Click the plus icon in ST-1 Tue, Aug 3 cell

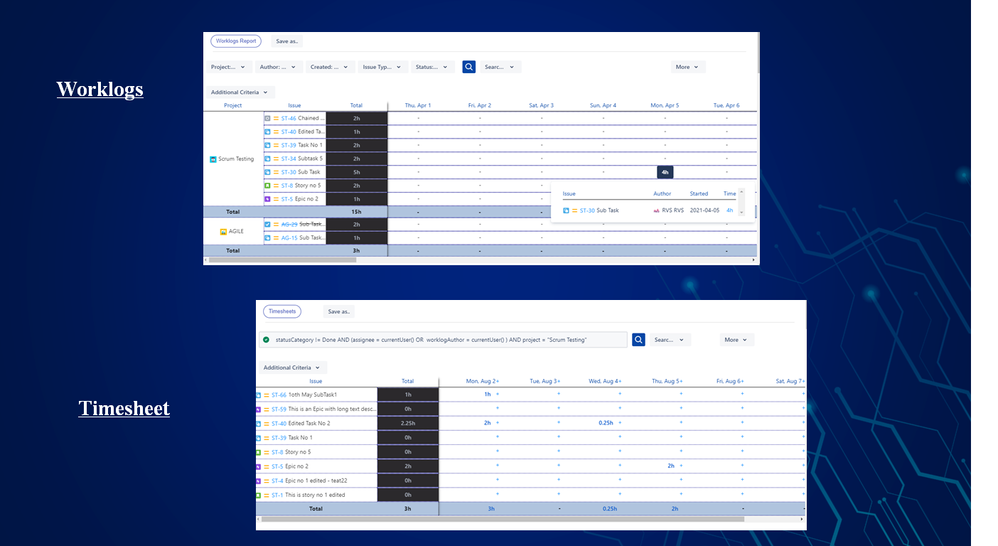point(559,494)
